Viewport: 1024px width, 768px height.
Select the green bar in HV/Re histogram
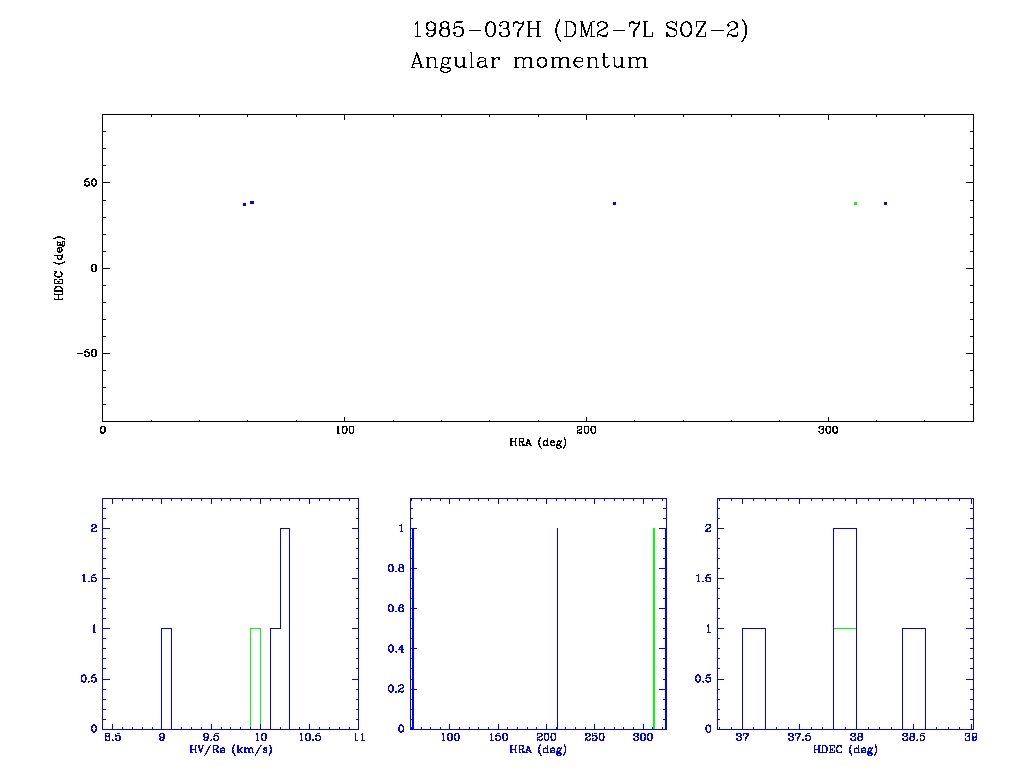255,678
